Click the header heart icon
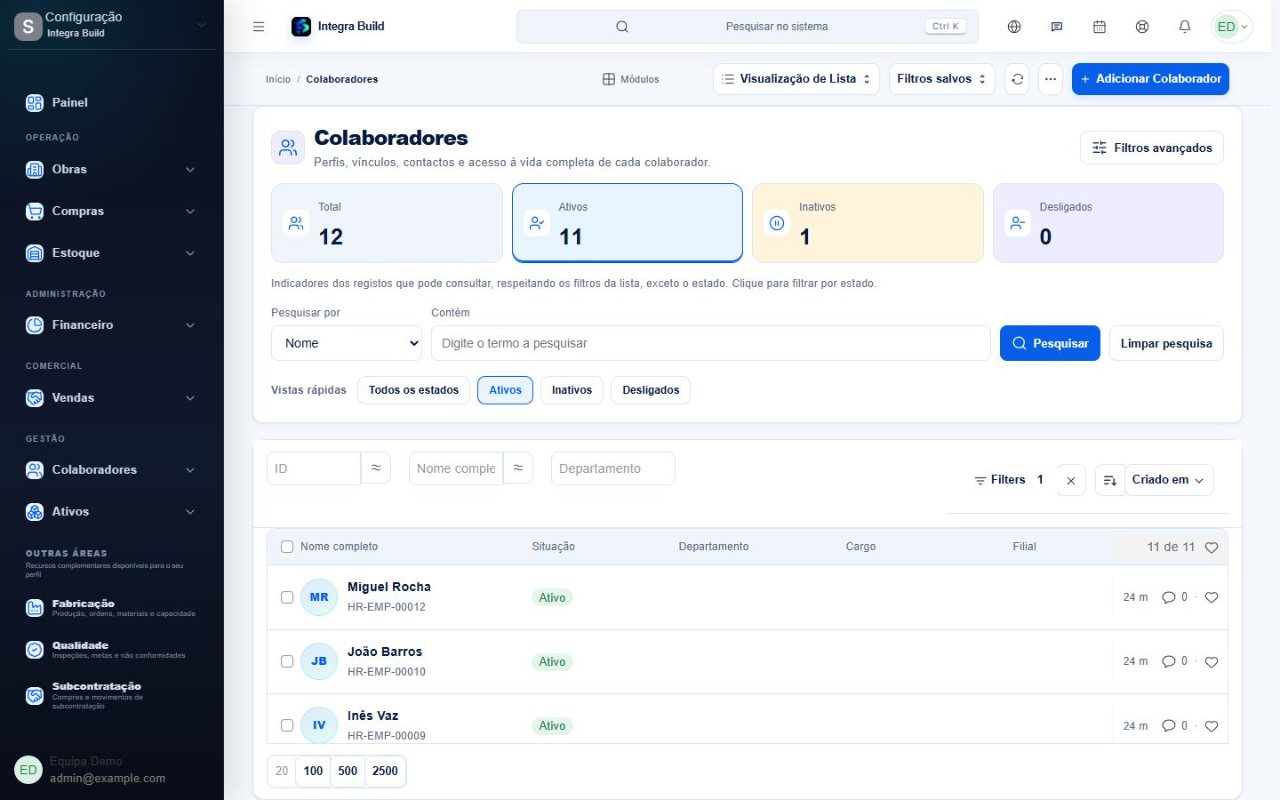The width and height of the screenshot is (1280, 800). point(1211,548)
